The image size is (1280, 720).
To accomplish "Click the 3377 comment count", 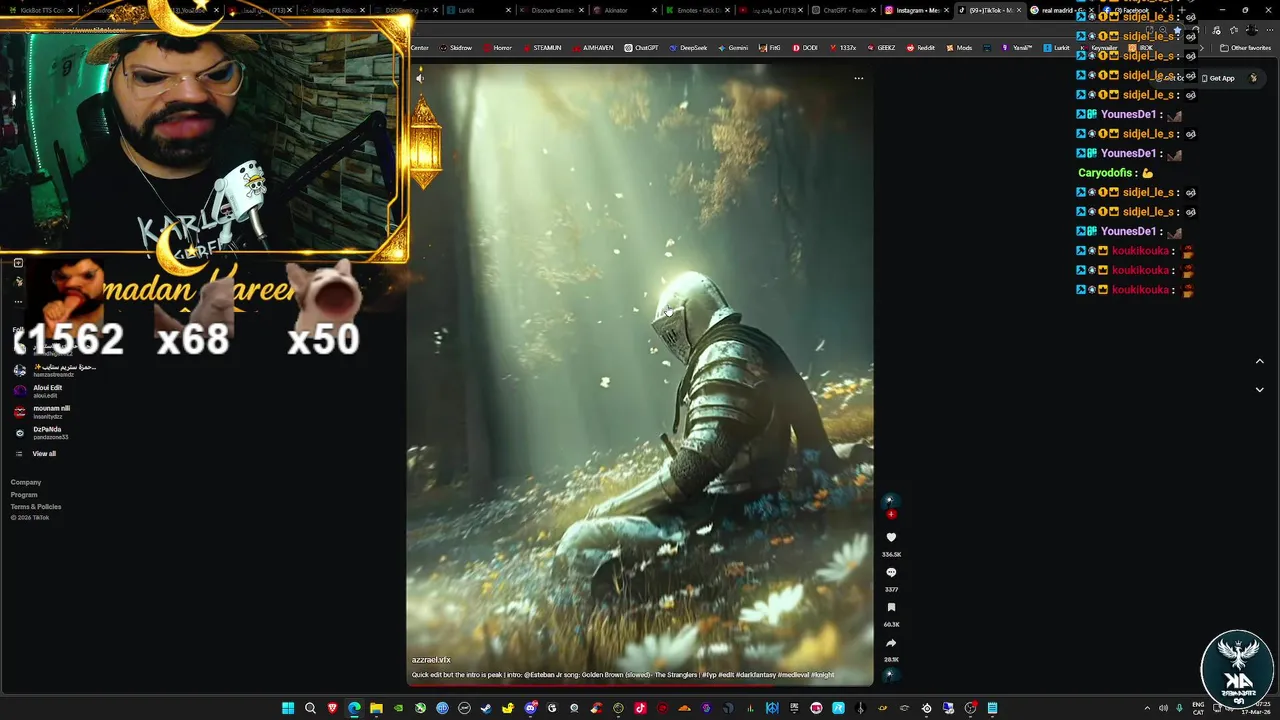I will (891, 589).
